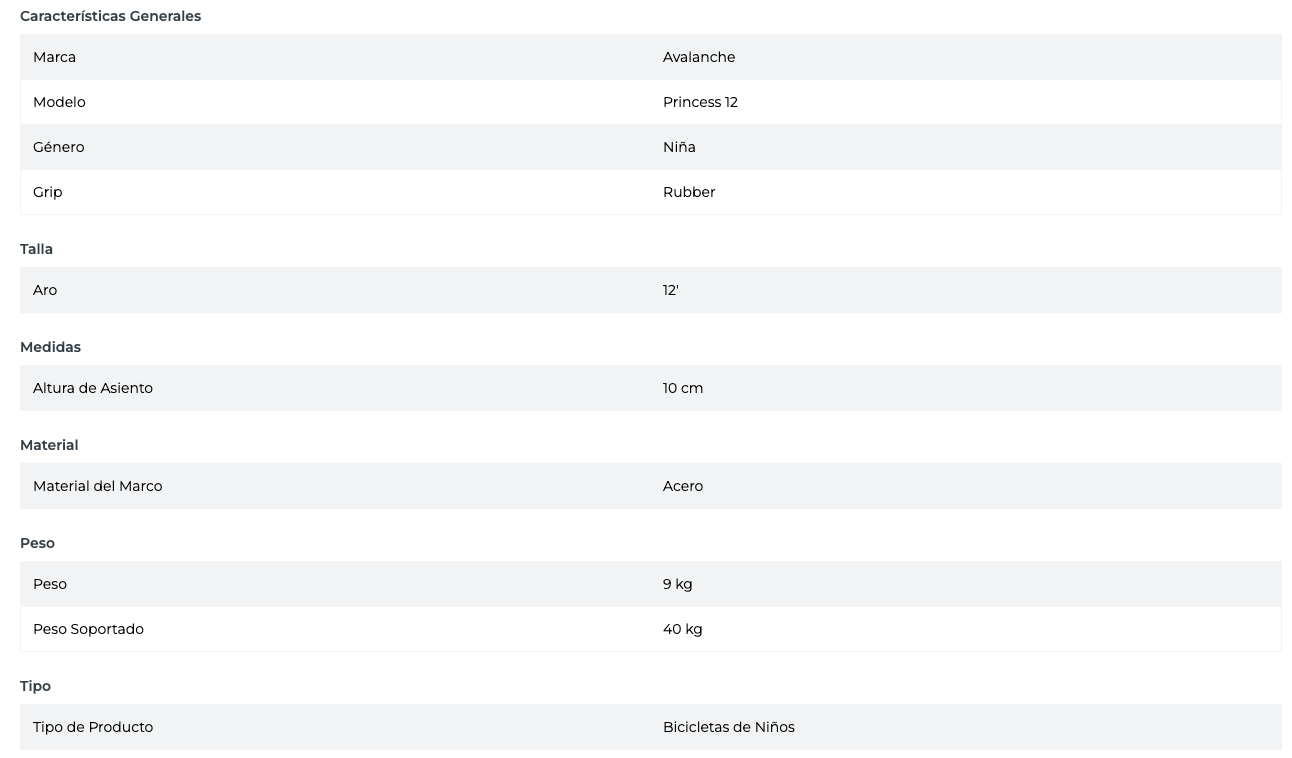Select the Bicicletas de Niños value
Screen dimensions: 1292x758
[728, 727]
